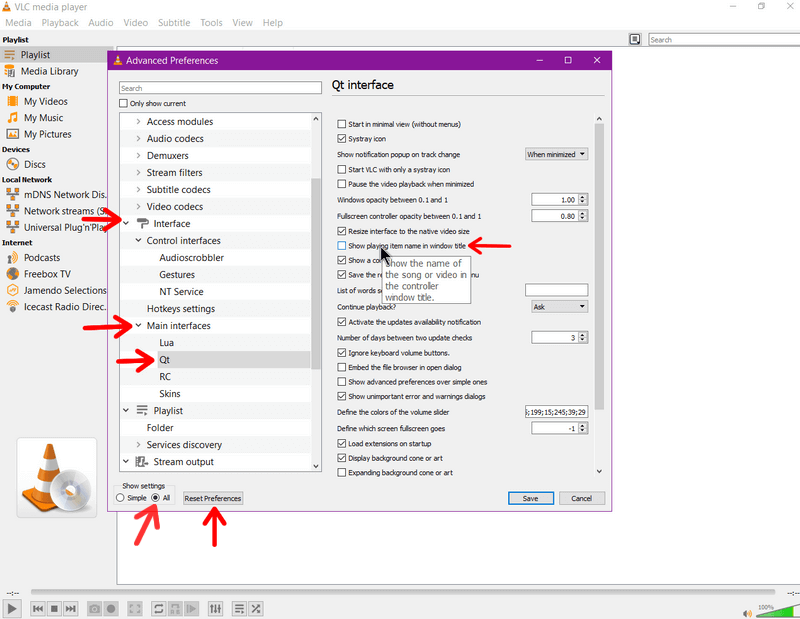
Task: Open the extended settings equalizer icon
Action: (215, 608)
